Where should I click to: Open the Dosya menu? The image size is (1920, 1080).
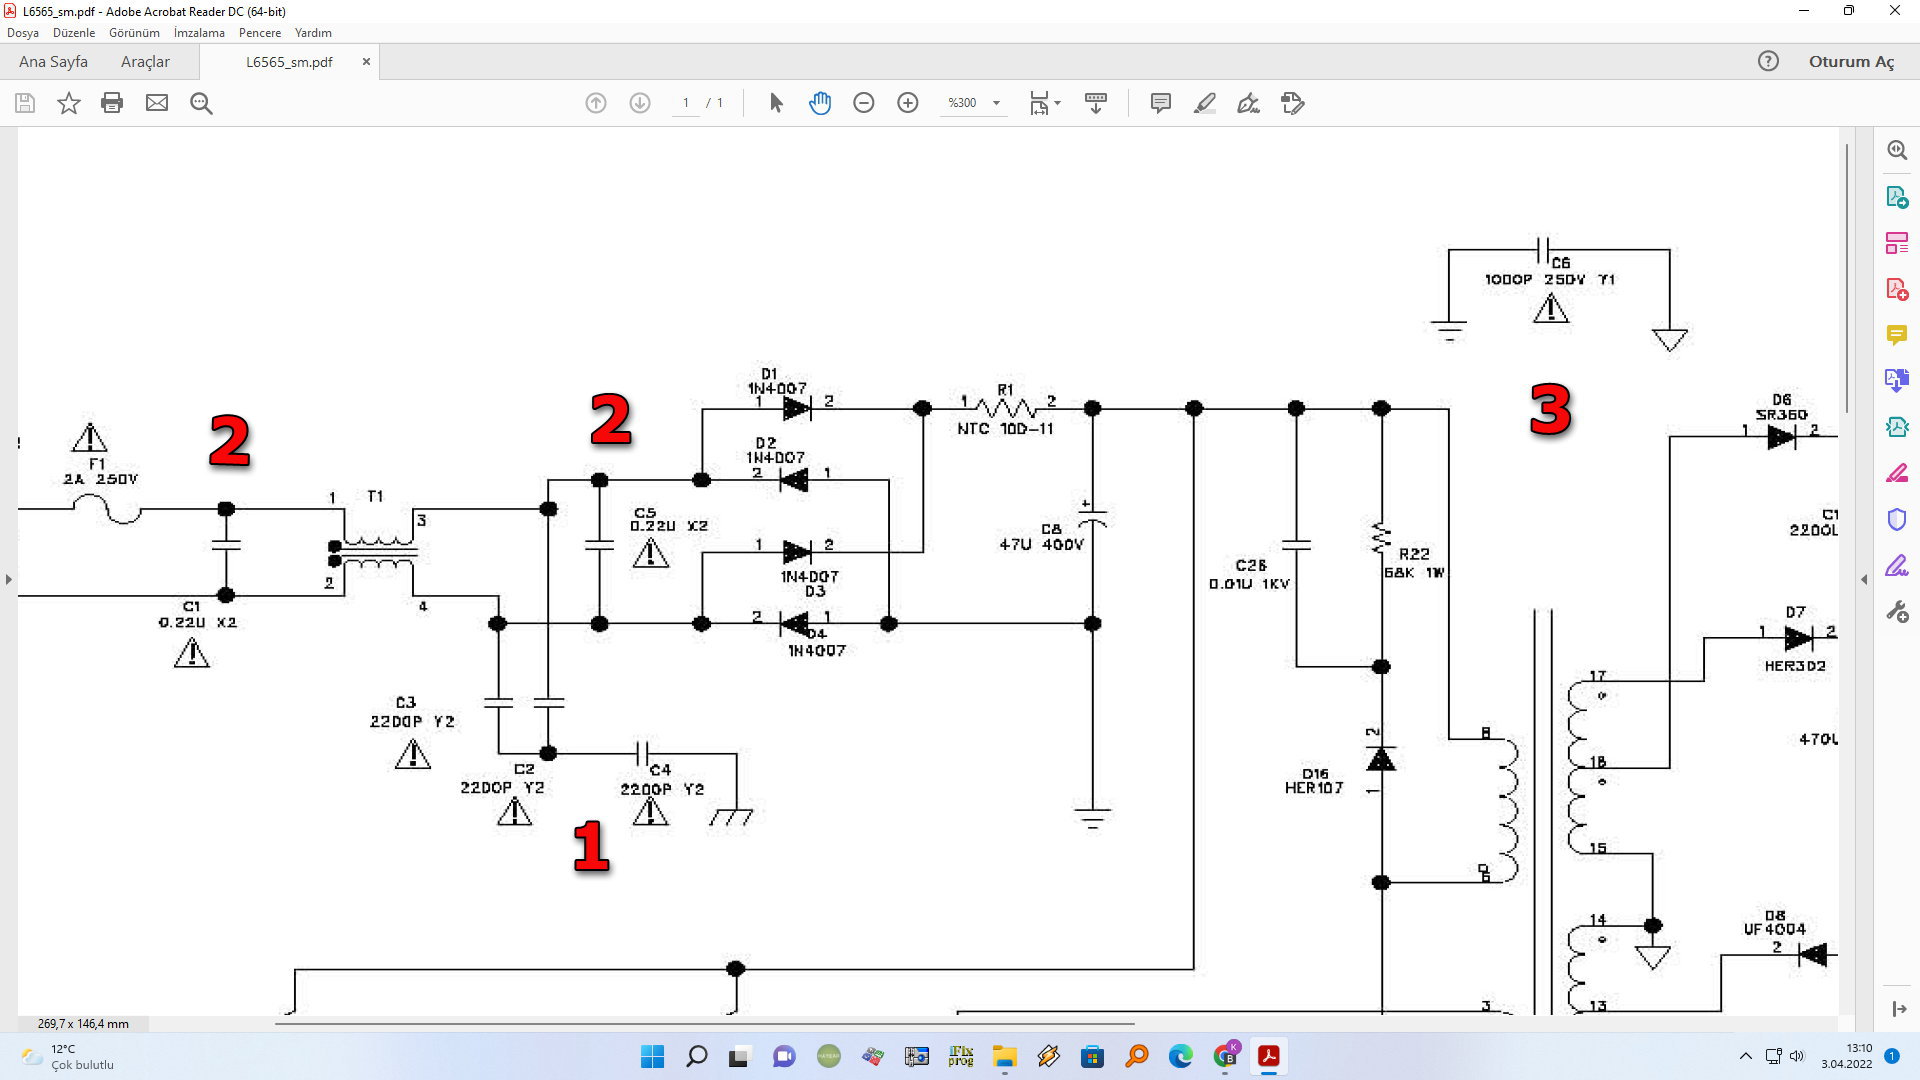click(x=23, y=32)
